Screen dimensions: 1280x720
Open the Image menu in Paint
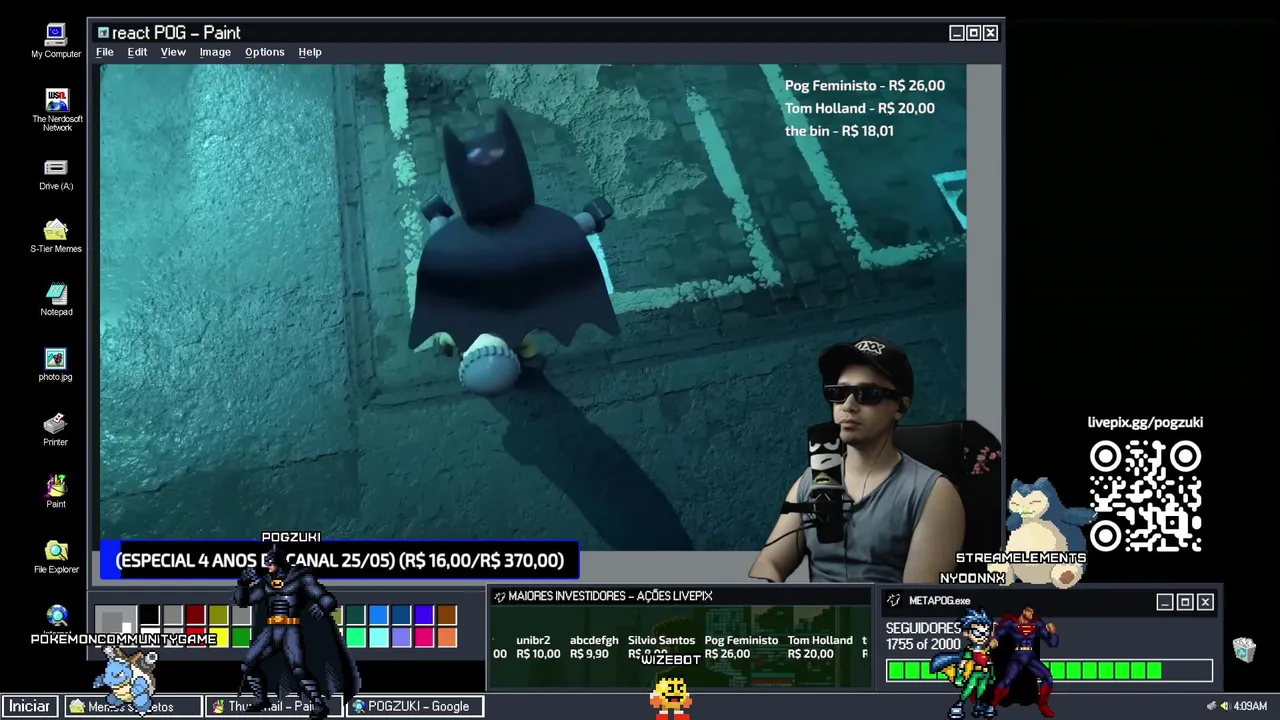(x=215, y=52)
